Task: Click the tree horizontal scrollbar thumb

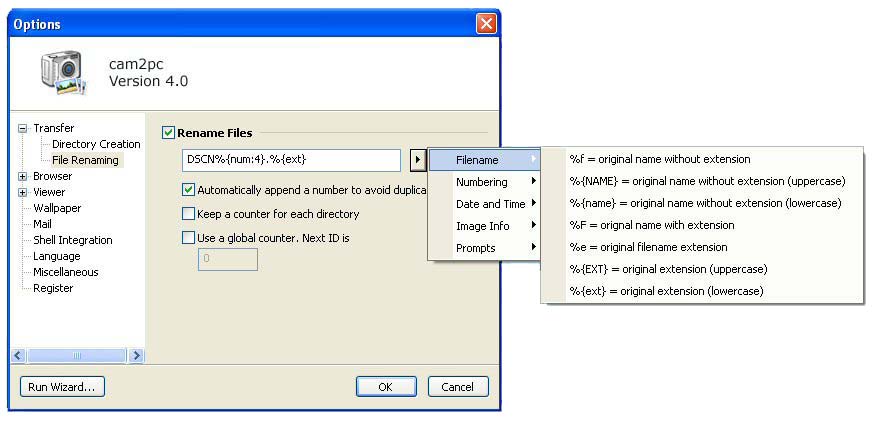Action: point(77,355)
